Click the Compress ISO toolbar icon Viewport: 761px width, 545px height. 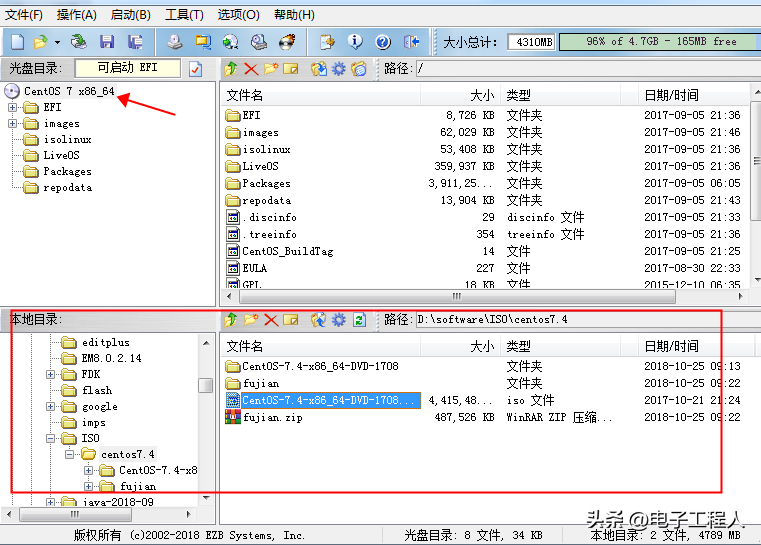203,42
